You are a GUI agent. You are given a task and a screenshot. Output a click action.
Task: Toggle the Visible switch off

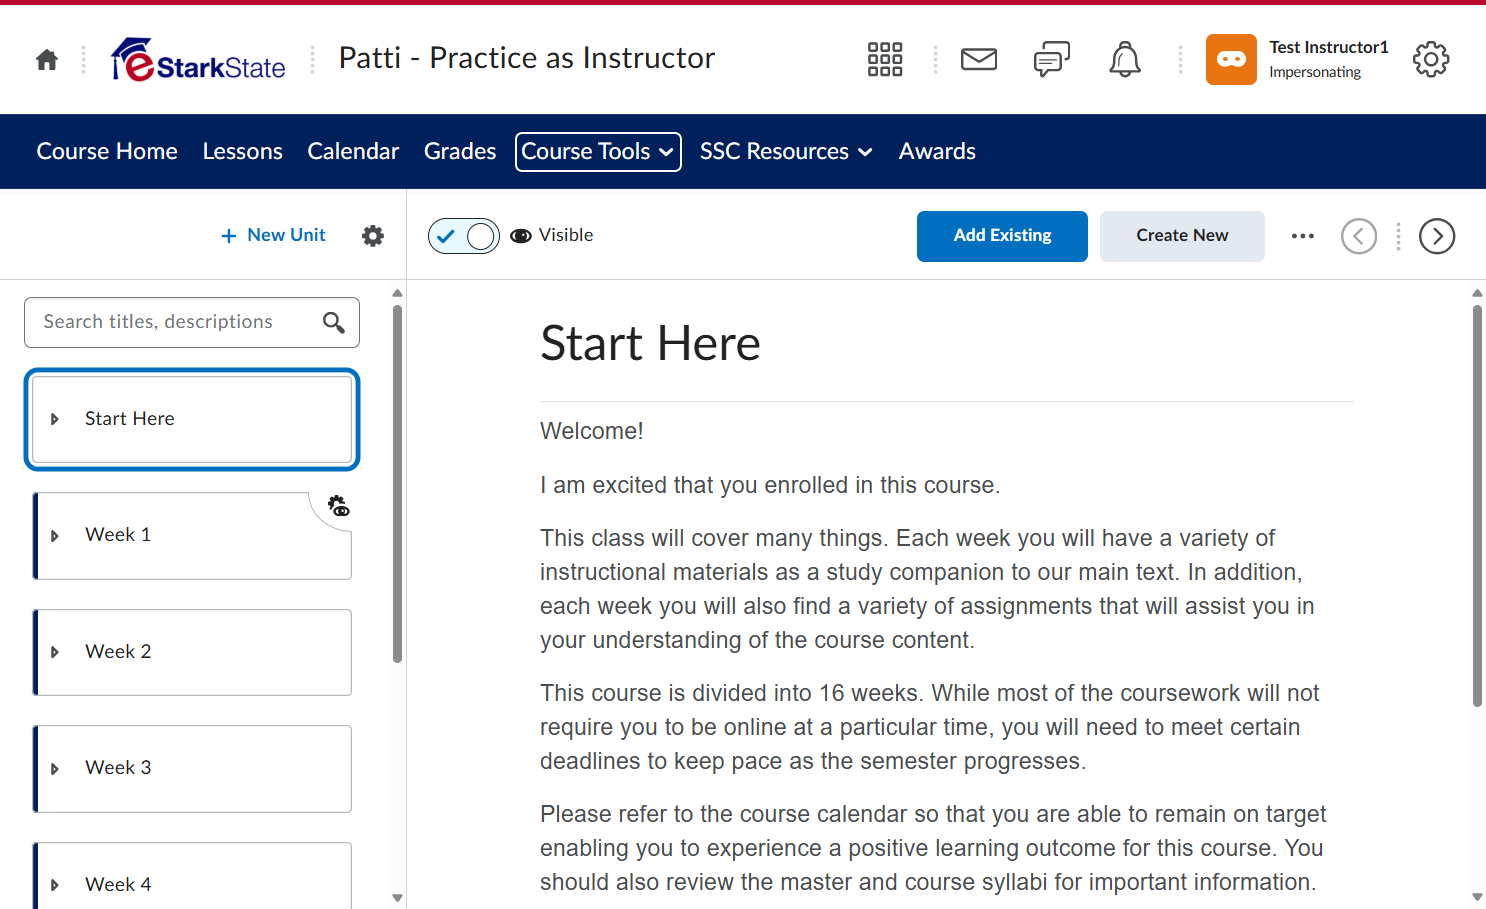click(x=464, y=236)
